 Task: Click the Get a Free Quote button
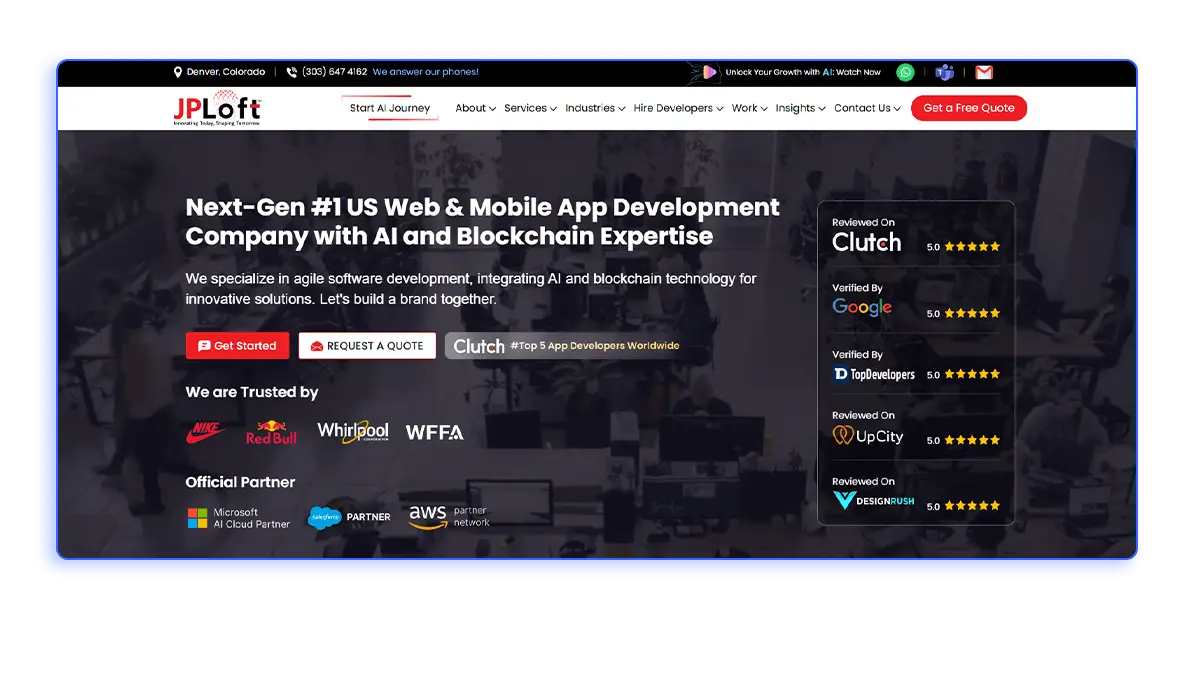(968, 108)
